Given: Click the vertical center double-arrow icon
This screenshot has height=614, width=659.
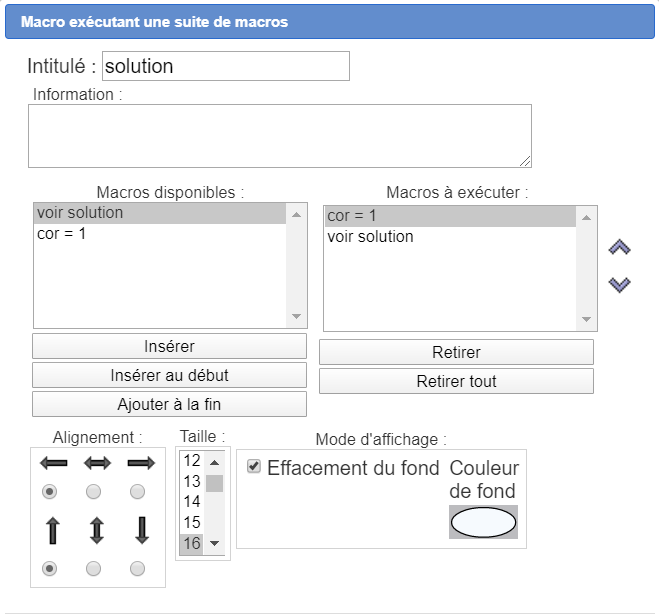Looking at the screenshot, I should point(96,529).
